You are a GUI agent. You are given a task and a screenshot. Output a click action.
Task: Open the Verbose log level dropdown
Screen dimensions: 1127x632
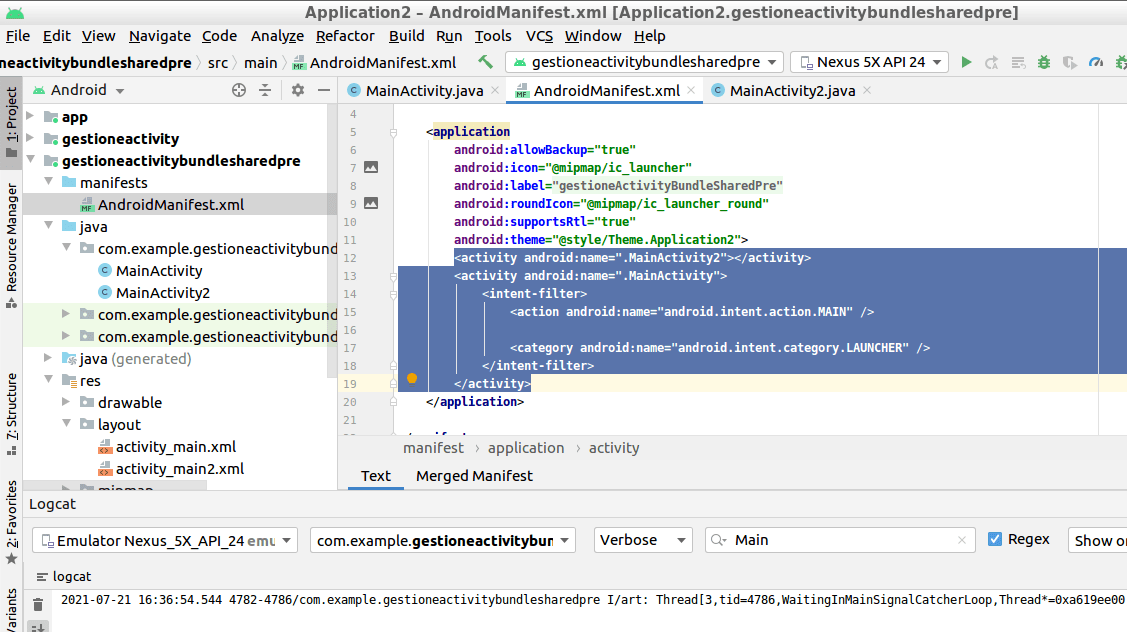pyautogui.click(x=643, y=540)
